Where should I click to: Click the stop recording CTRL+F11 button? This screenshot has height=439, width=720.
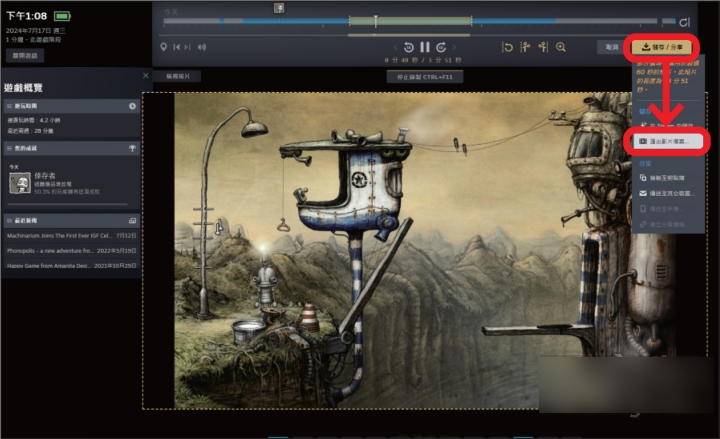tap(425, 77)
